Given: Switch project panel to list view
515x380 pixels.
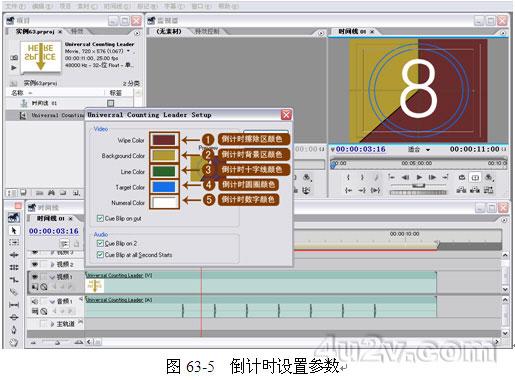Looking at the screenshot, I should tap(12, 193).
